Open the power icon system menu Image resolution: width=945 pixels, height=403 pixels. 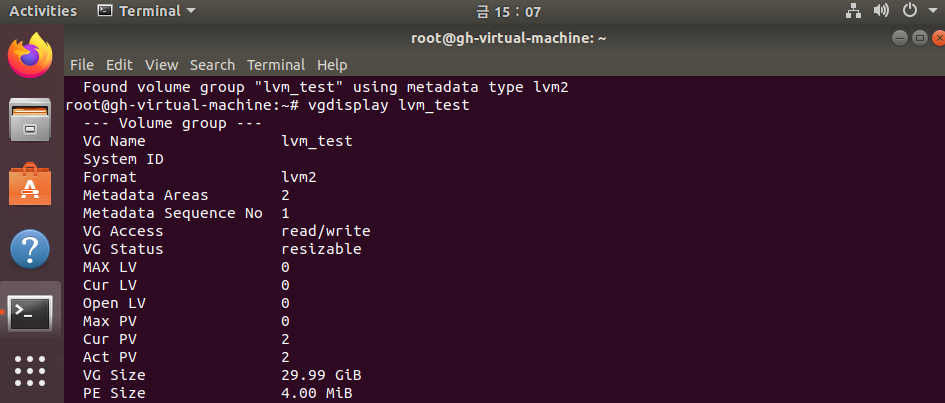tap(909, 11)
